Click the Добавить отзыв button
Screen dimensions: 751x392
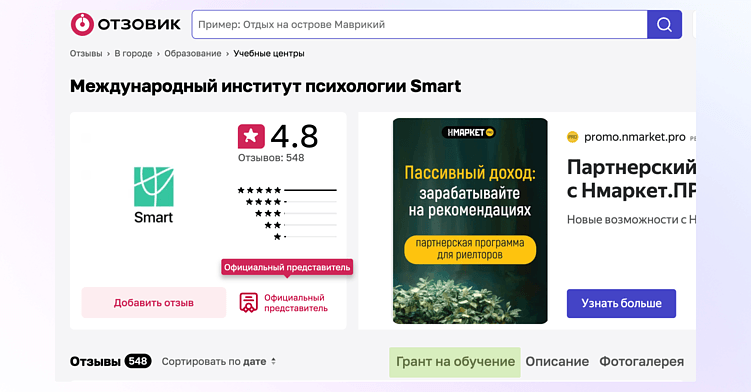(154, 302)
